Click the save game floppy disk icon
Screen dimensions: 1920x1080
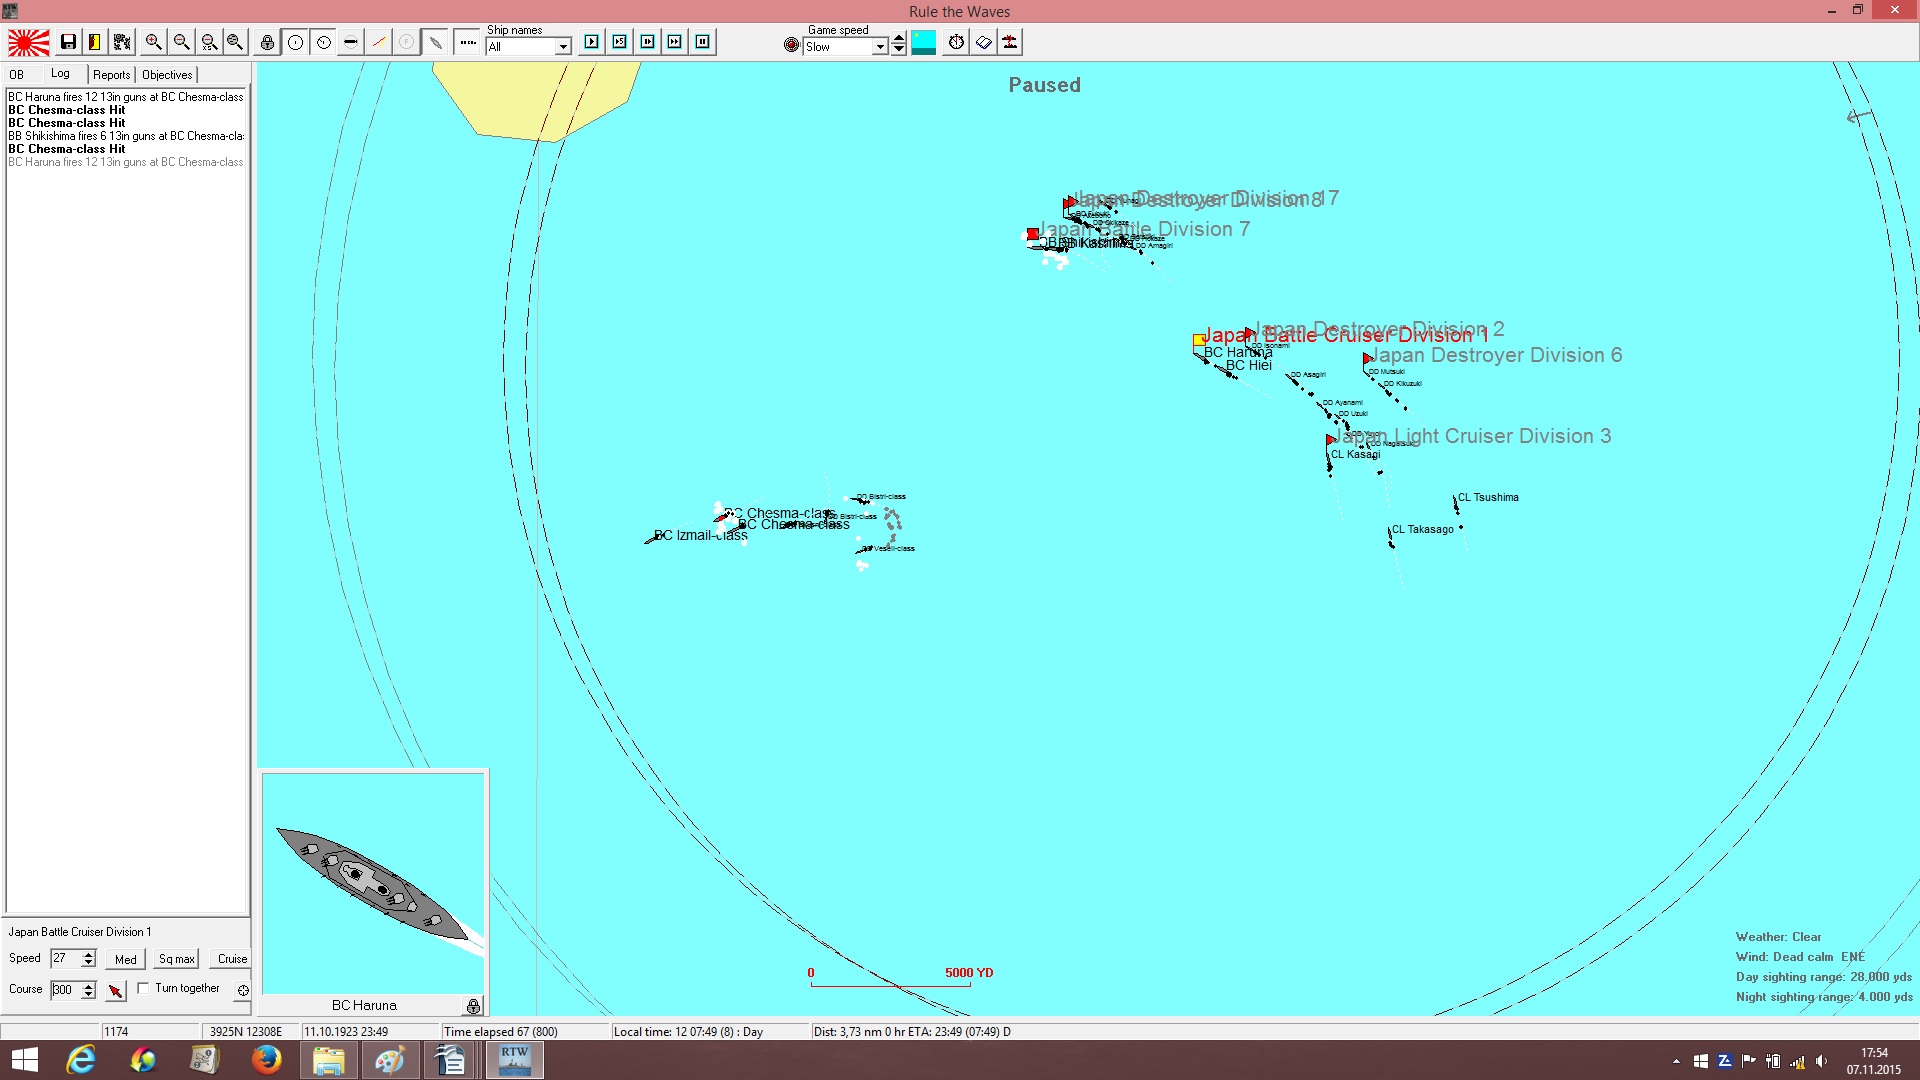point(68,42)
